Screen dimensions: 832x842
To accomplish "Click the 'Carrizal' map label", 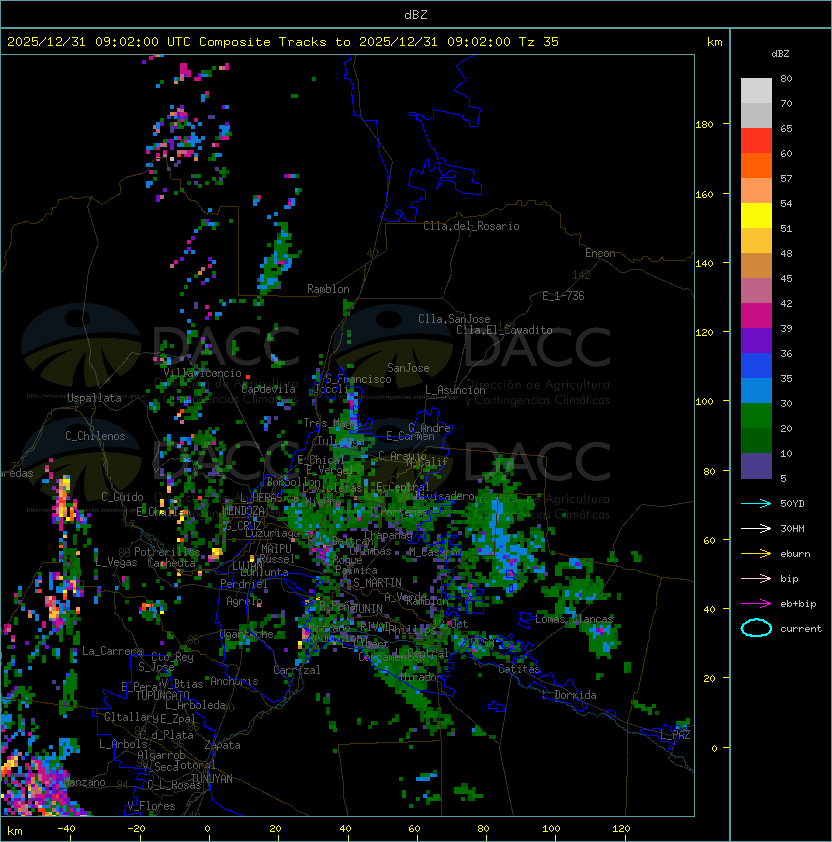I will click(297, 670).
